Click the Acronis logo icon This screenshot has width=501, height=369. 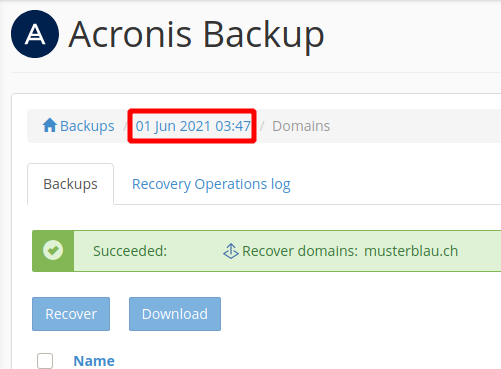(35, 34)
